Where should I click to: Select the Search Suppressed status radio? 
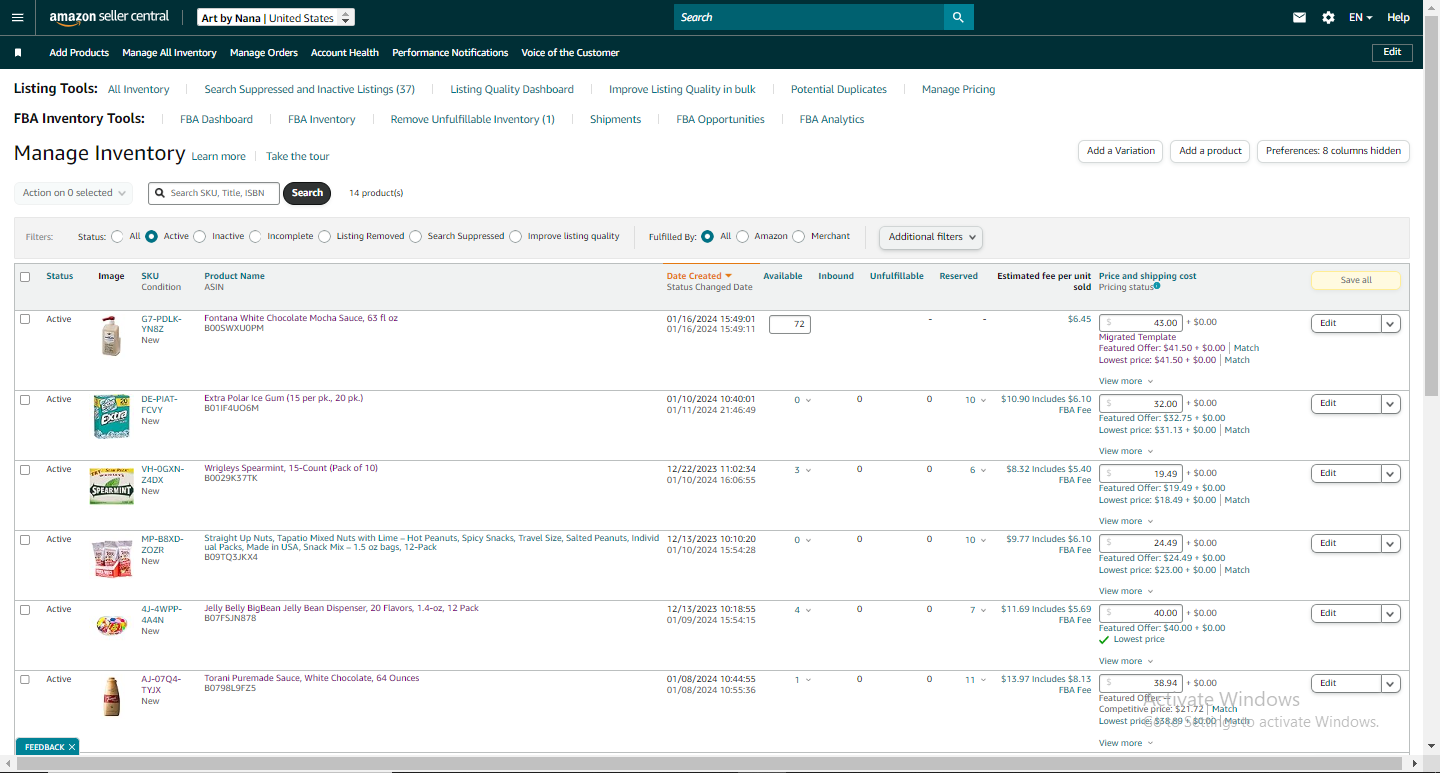click(x=415, y=237)
